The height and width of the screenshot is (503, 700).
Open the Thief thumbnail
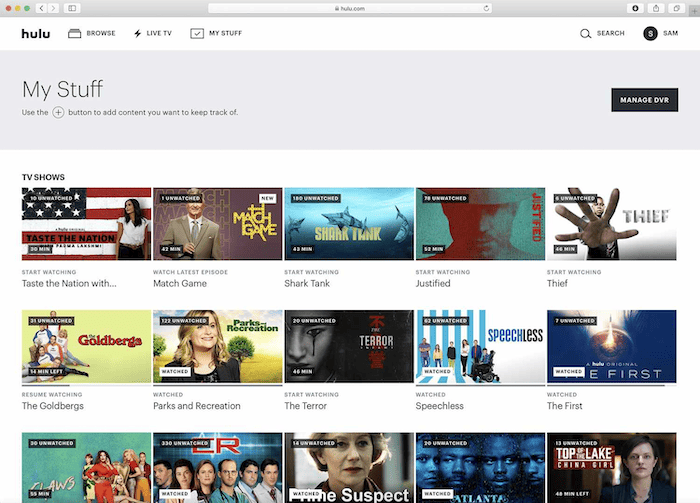pyautogui.click(x=612, y=224)
